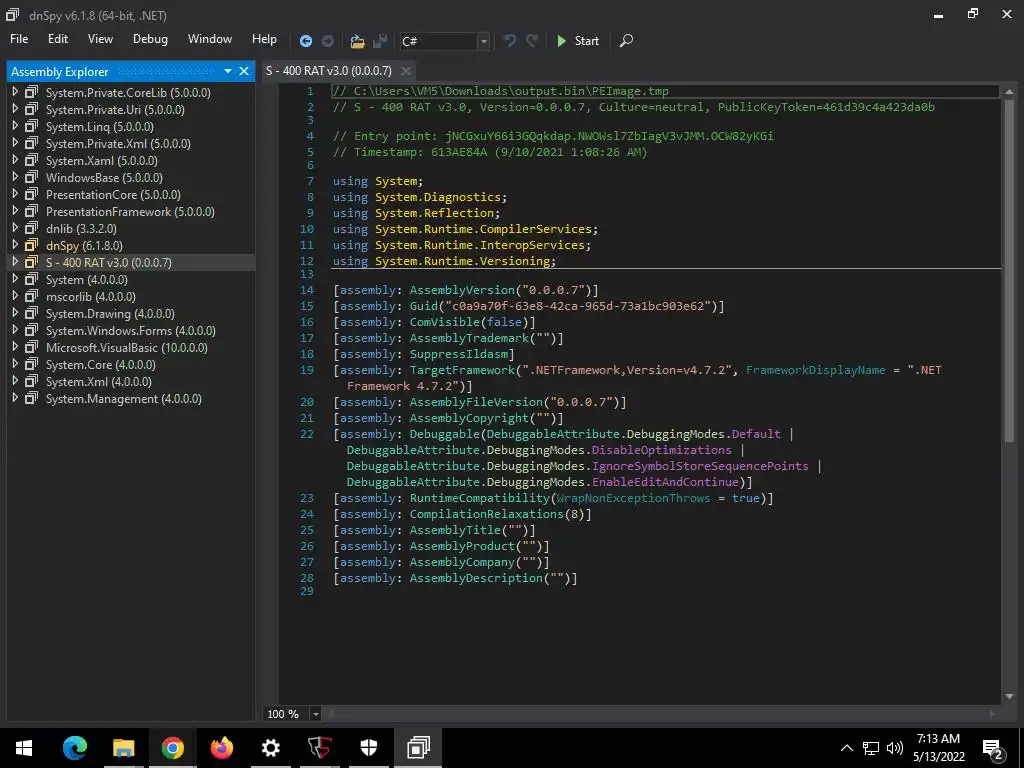
Task: Click the assembly icon beside WindowsBase
Action: (x=31, y=178)
